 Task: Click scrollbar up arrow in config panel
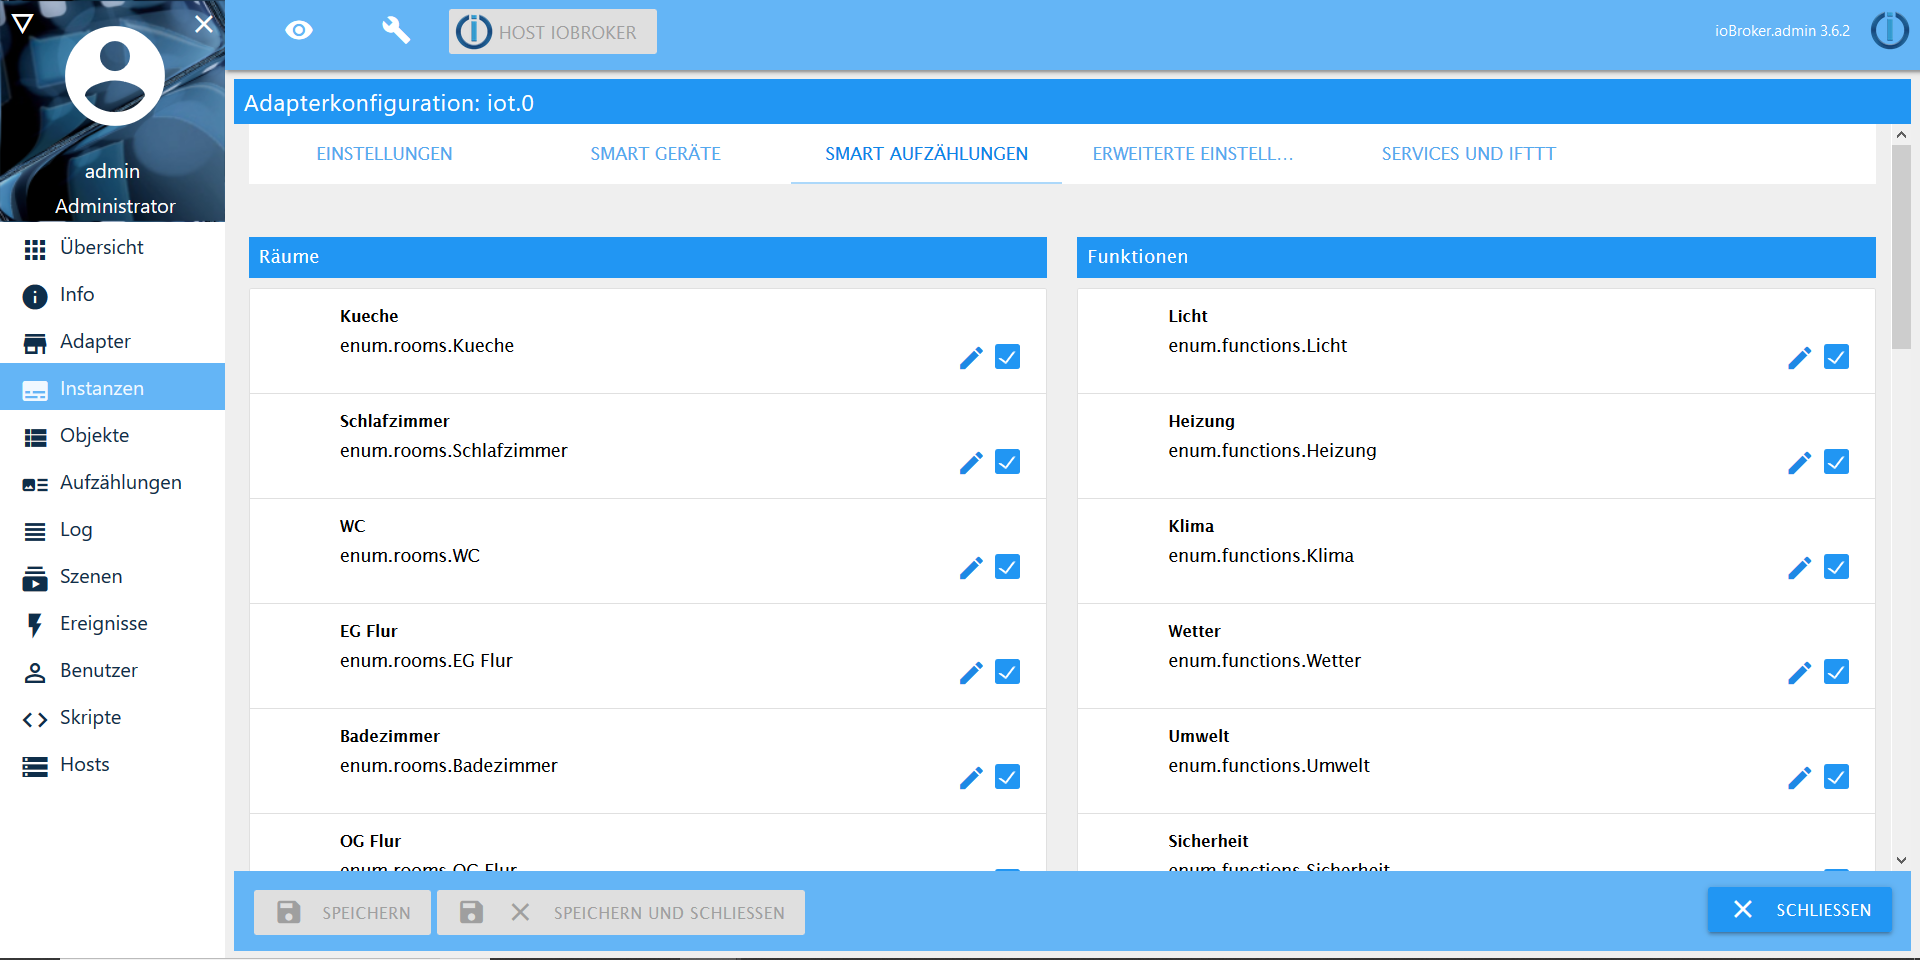coord(1901,135)
